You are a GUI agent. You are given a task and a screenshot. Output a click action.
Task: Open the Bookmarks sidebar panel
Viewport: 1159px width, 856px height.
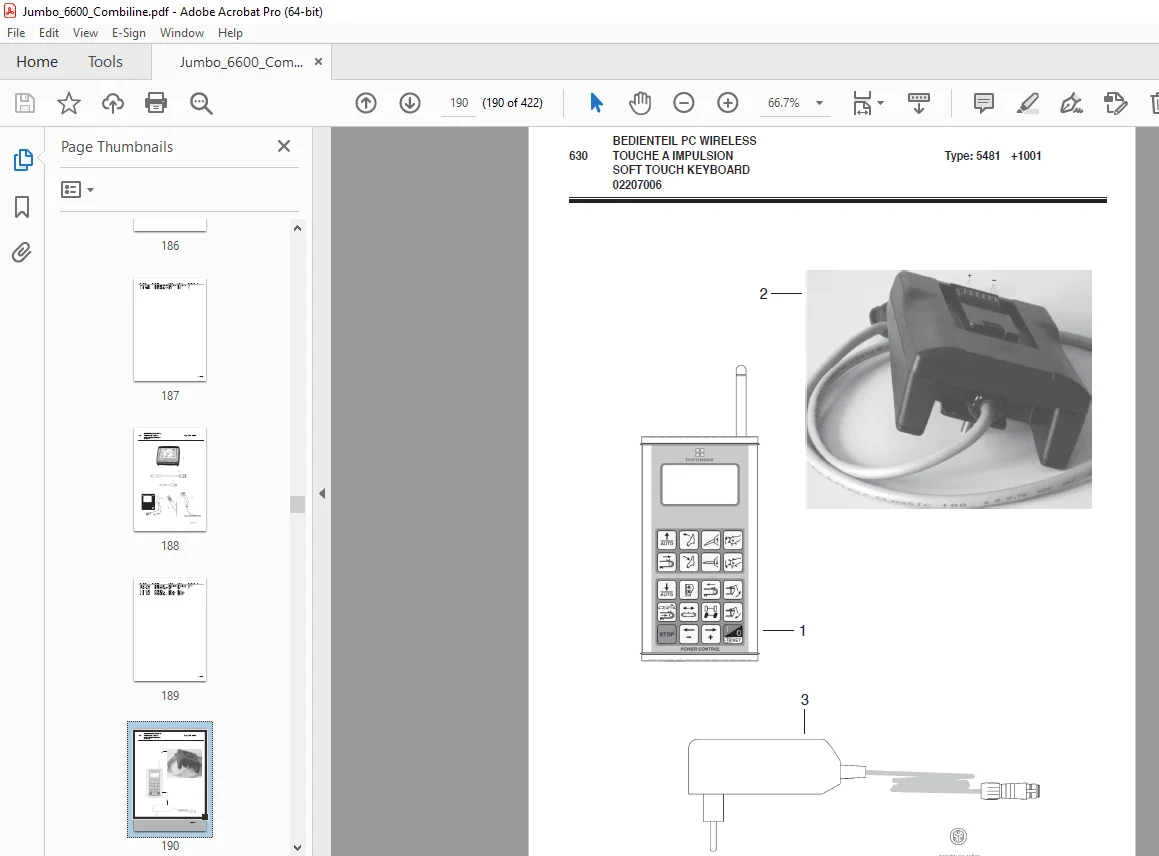pyautogui.click(x=22, y=207)
